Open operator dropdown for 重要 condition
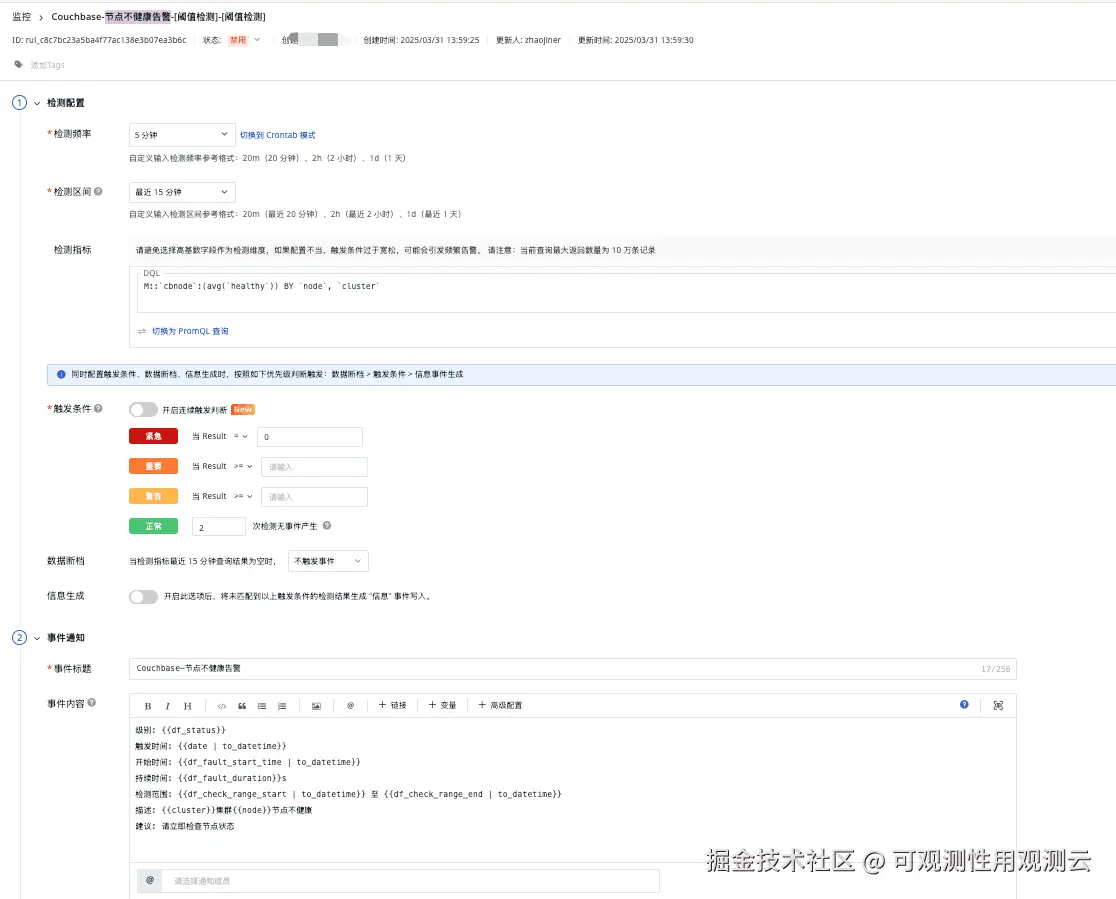1116x899 pixels. (243, 466)
